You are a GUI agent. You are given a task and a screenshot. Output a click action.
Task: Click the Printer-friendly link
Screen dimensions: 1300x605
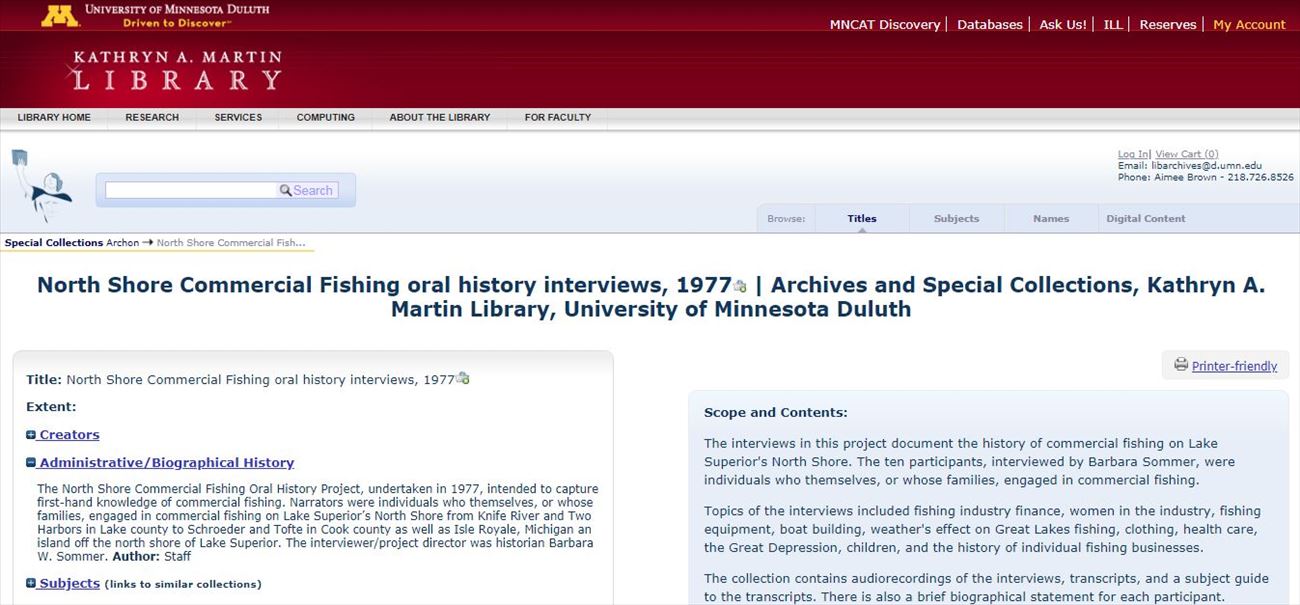click(1234, 366)
